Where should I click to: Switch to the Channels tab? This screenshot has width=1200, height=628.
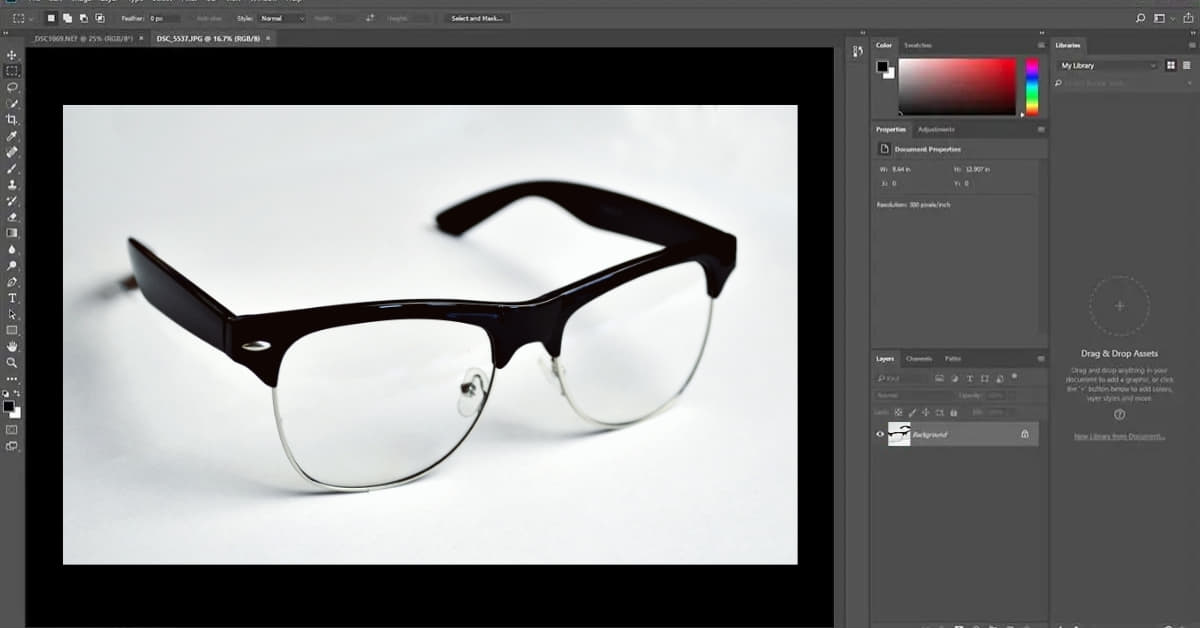(918, 358)
